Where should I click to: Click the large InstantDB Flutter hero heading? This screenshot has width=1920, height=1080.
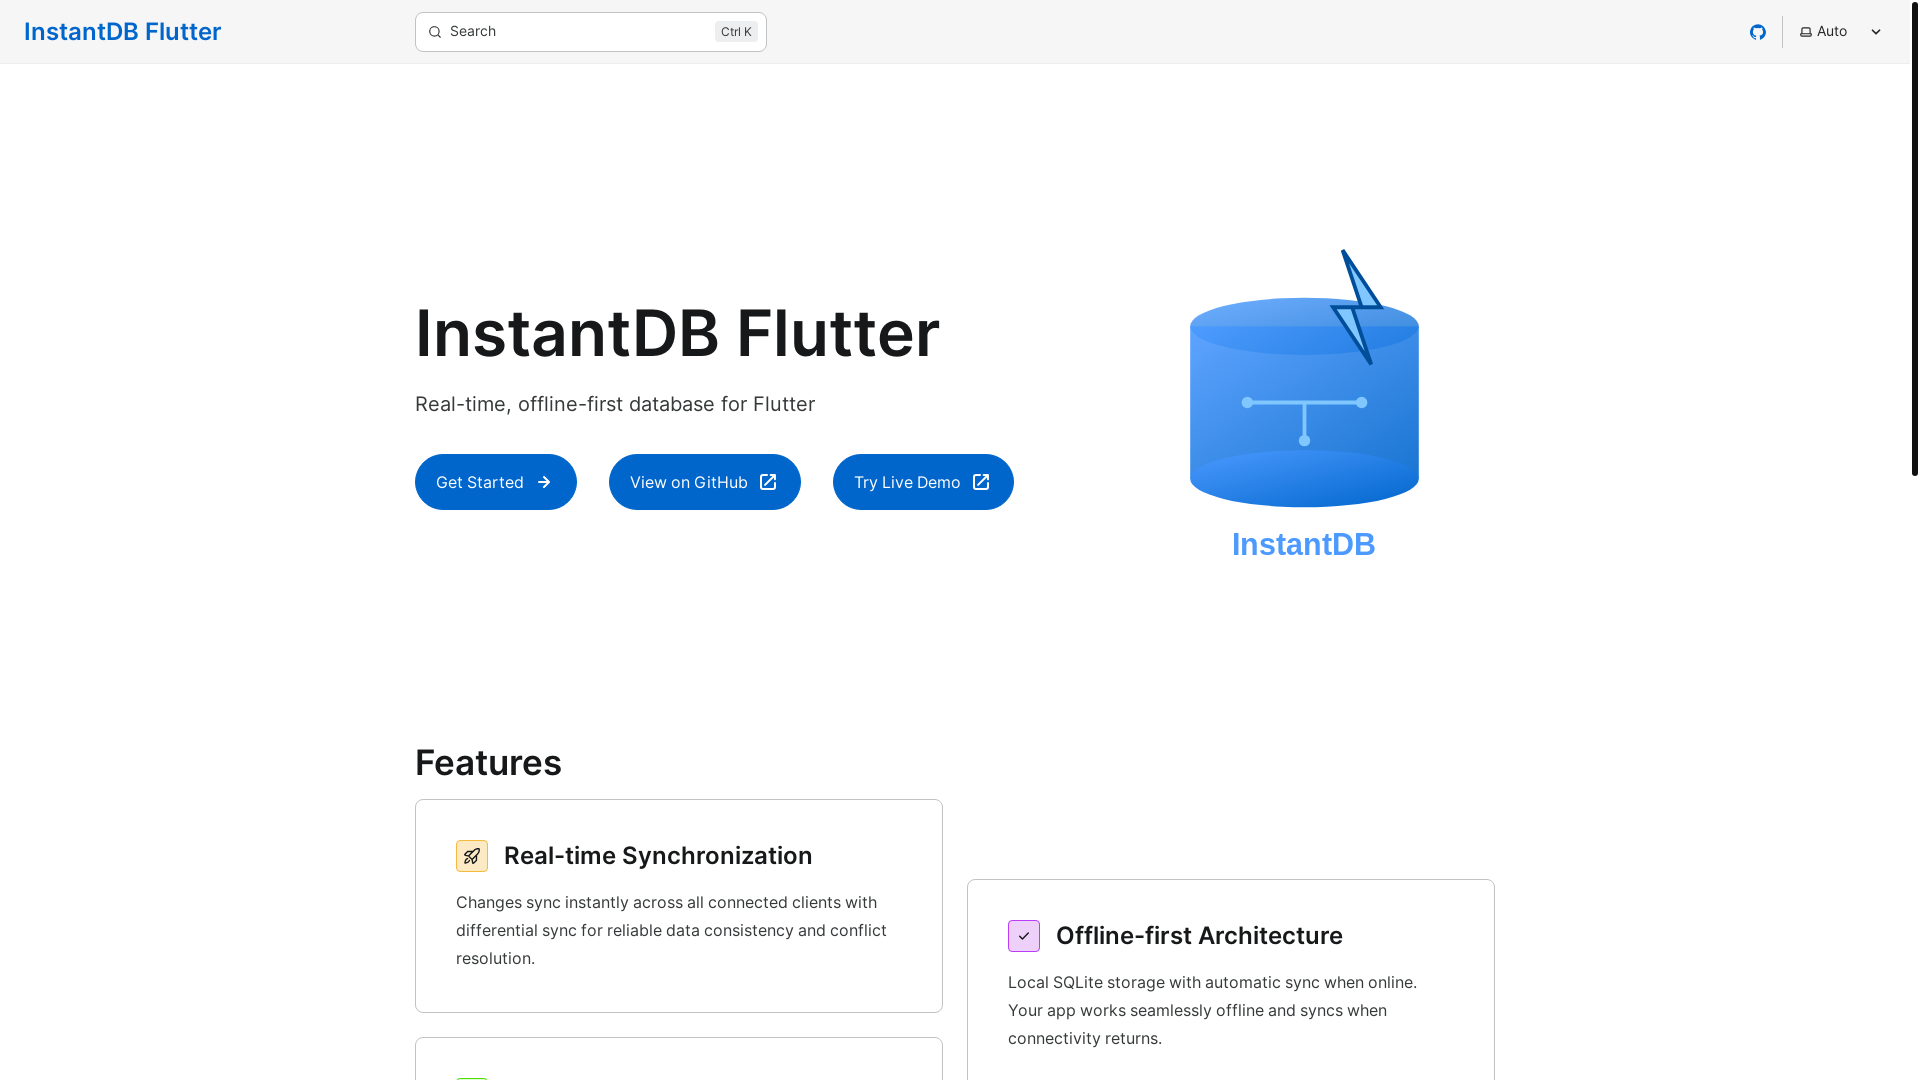[677, 333]
